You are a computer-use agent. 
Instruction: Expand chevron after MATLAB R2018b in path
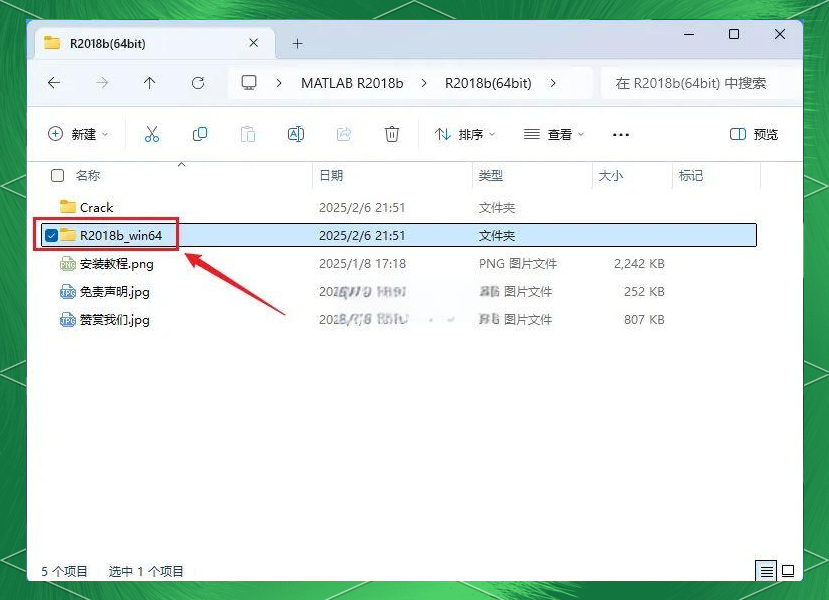424,83
